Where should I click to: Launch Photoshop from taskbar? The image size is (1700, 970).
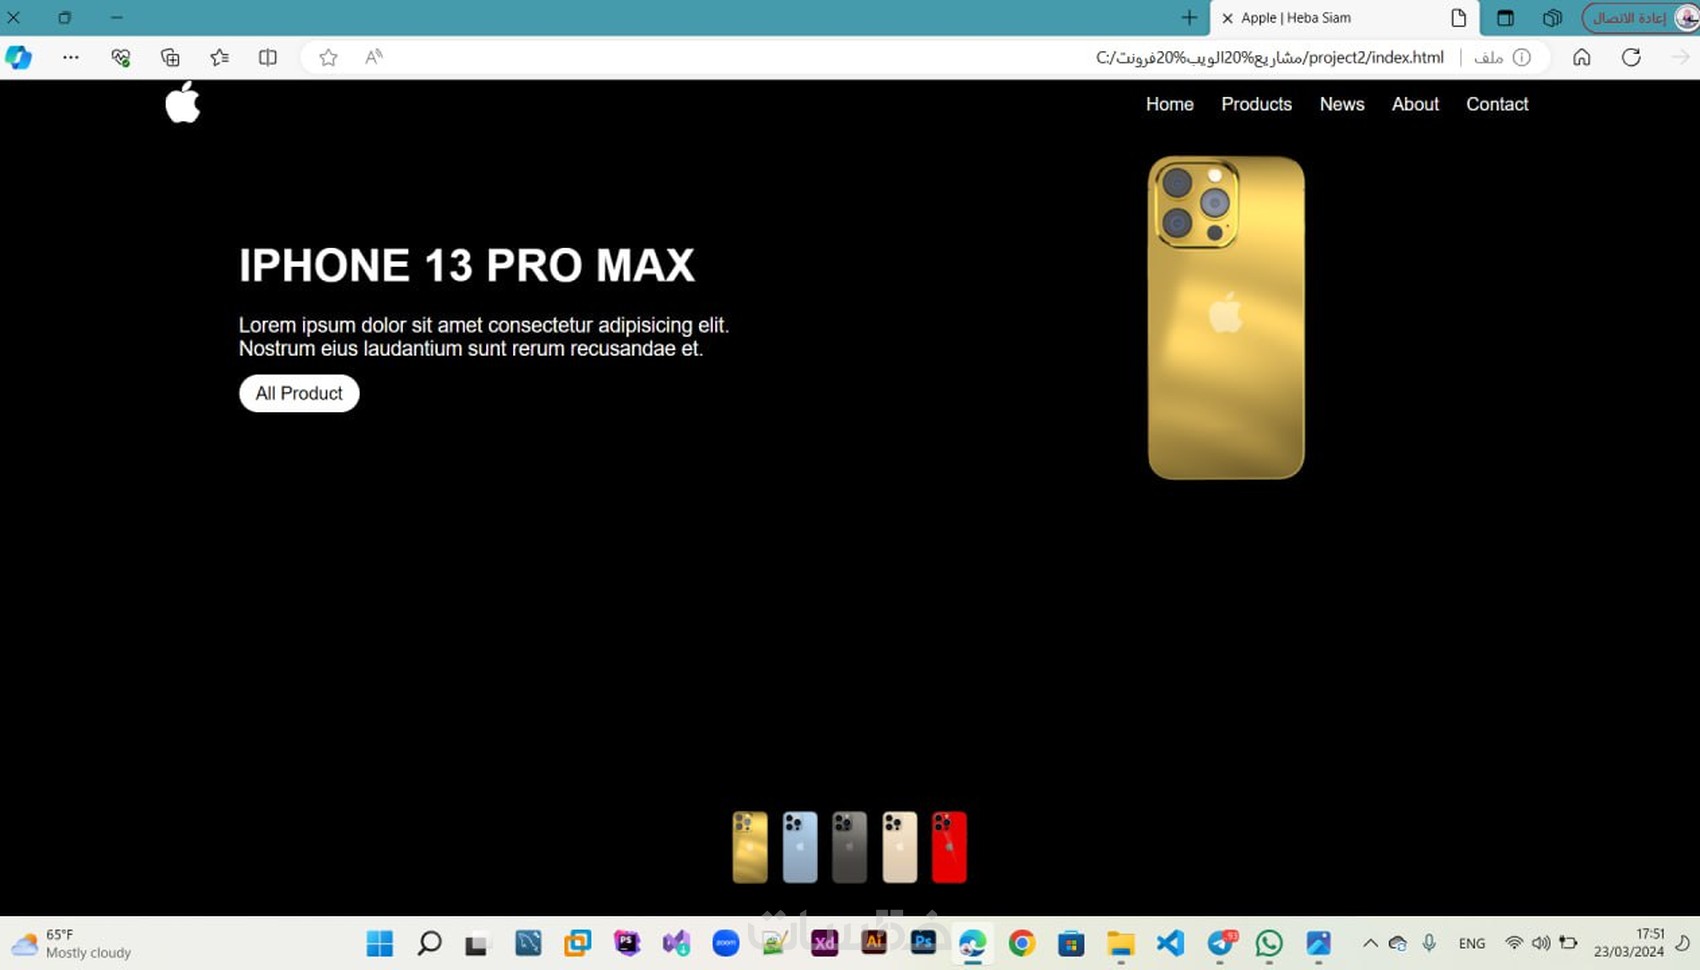(923, 943)
